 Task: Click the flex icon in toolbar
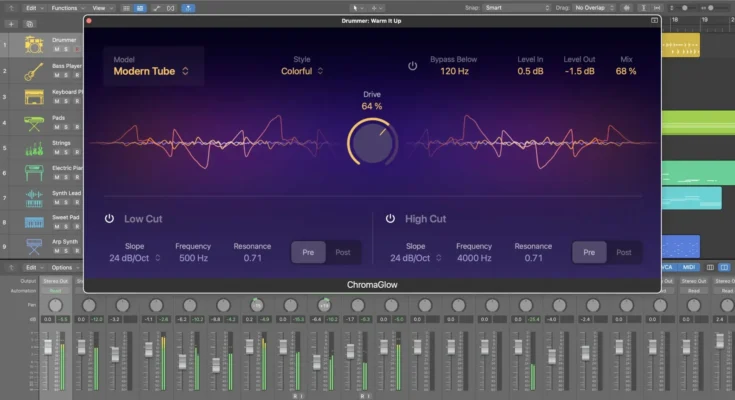(x=171, y=8)
